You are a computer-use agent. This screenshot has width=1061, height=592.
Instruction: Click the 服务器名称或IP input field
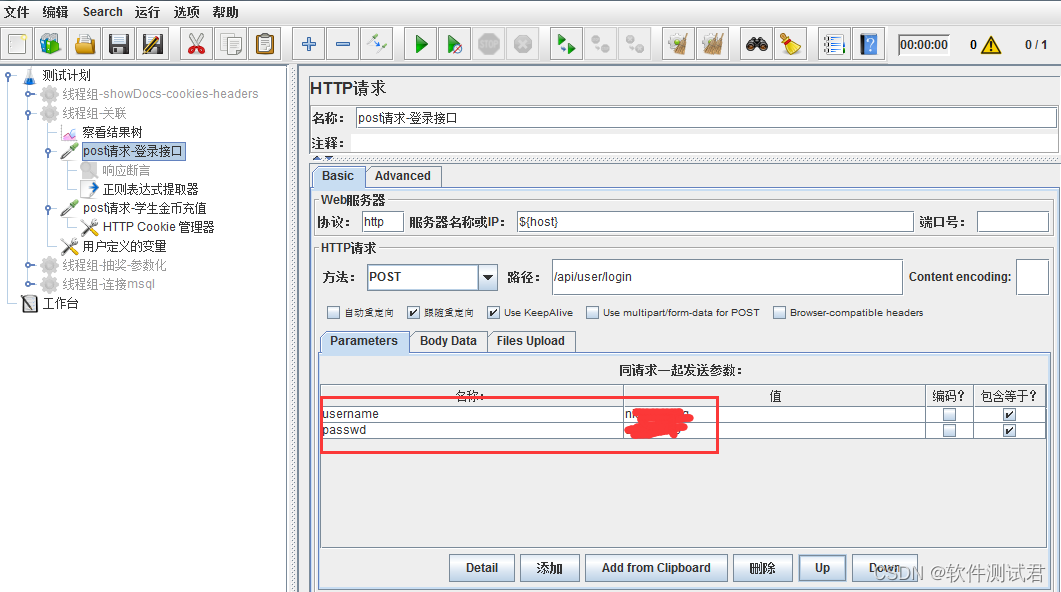pos(715,222)
